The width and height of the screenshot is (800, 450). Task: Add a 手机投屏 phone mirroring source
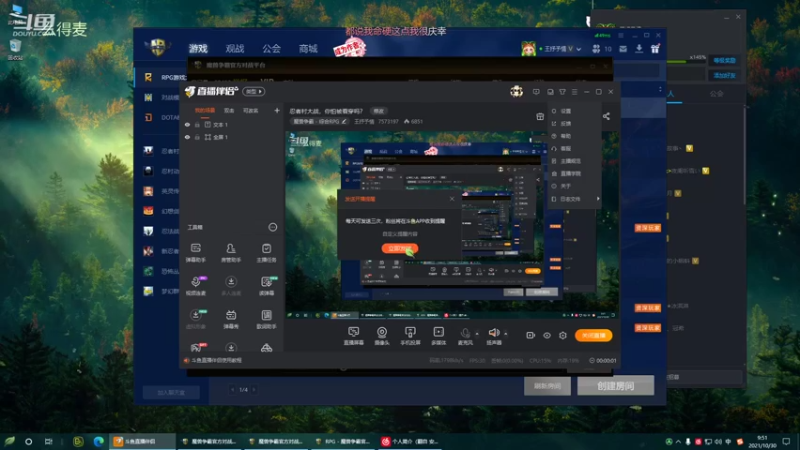pos(410,336)
